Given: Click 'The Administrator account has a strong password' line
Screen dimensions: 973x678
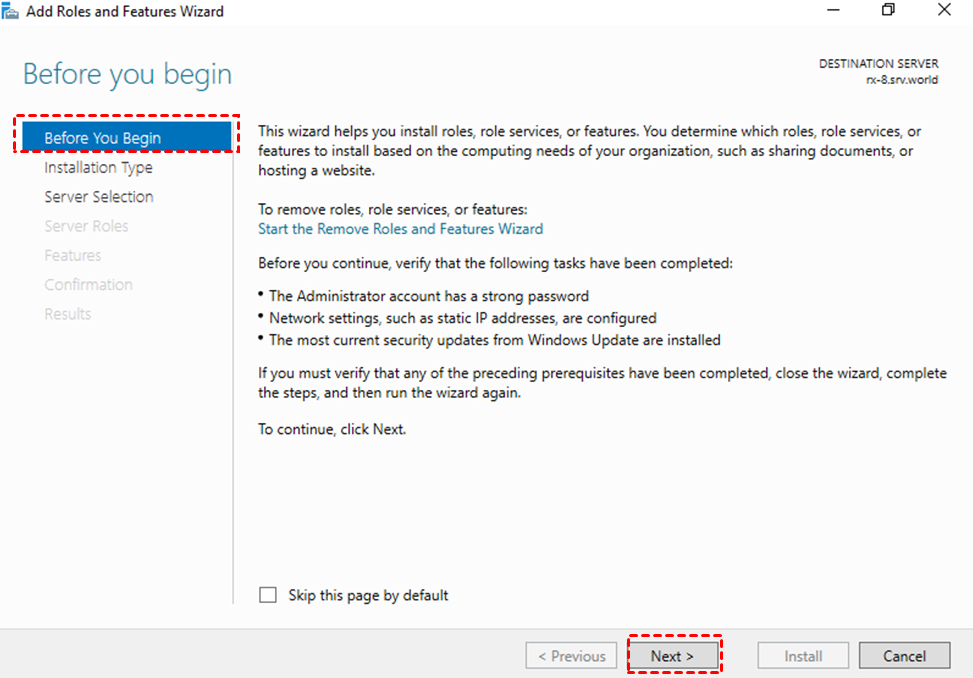Looking at the screenshot, I should (x=429, y=296).
